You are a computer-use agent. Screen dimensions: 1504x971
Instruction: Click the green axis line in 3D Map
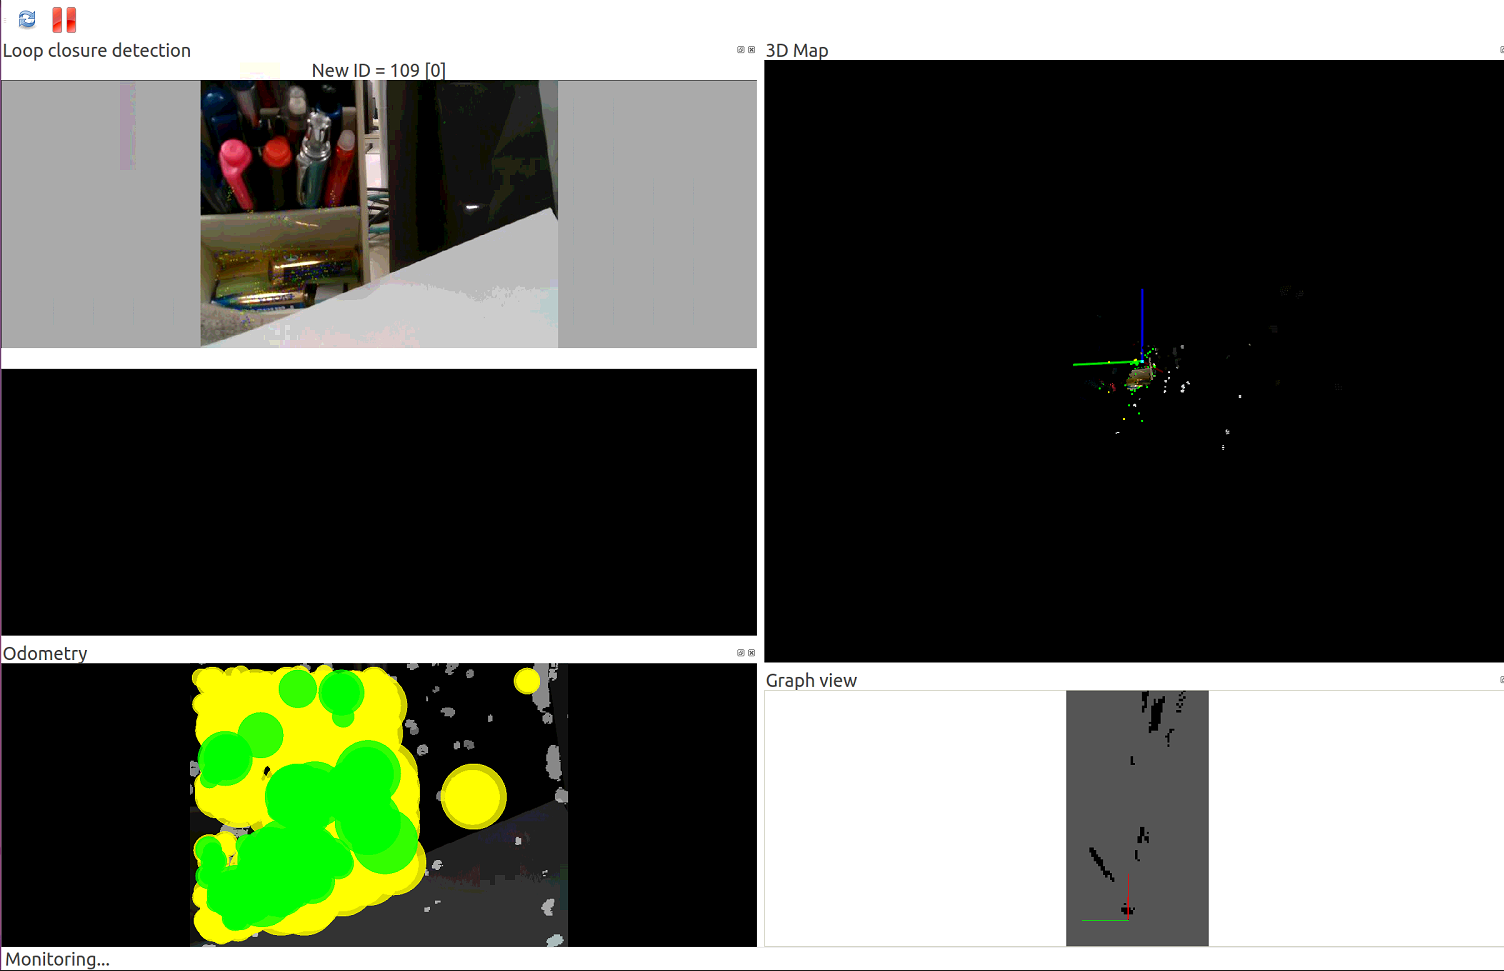tap(1100, 363)
